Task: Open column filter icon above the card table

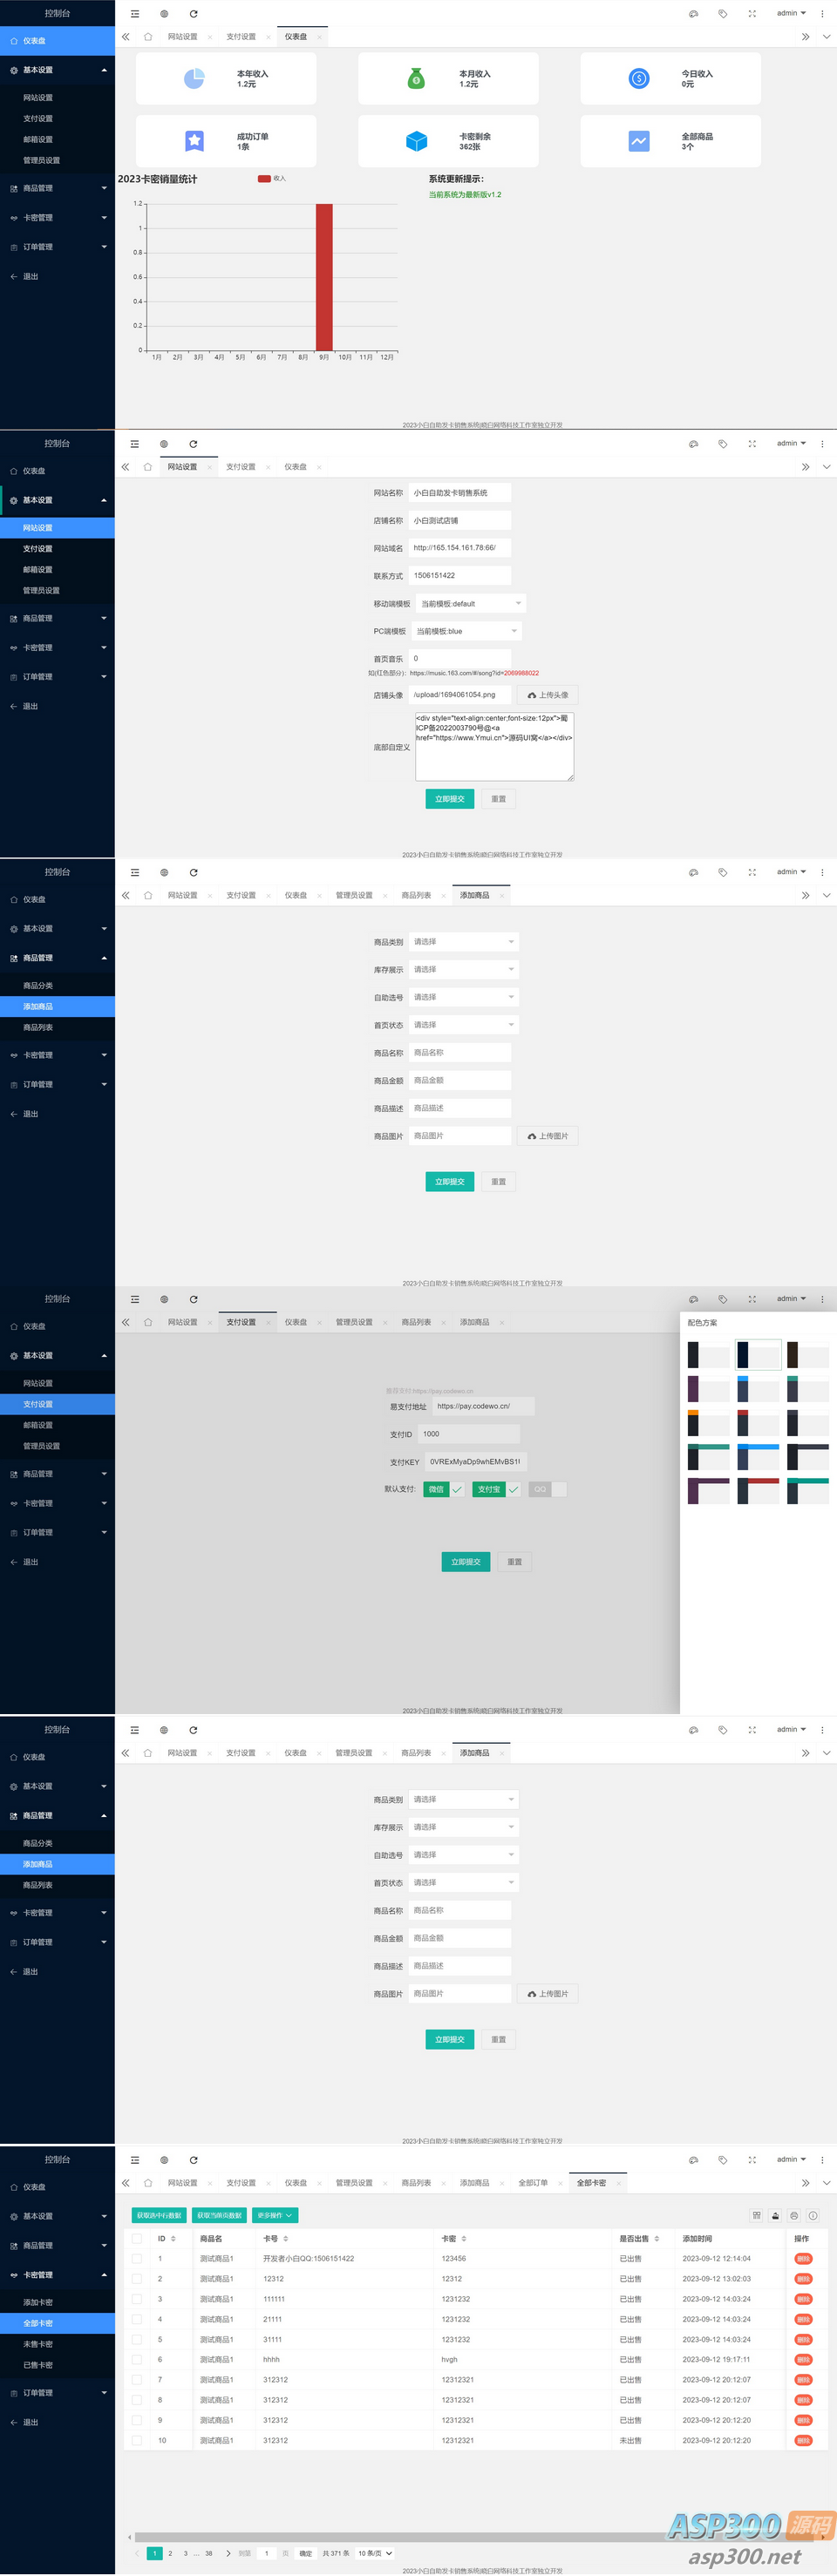Action: coord(757,2215)
